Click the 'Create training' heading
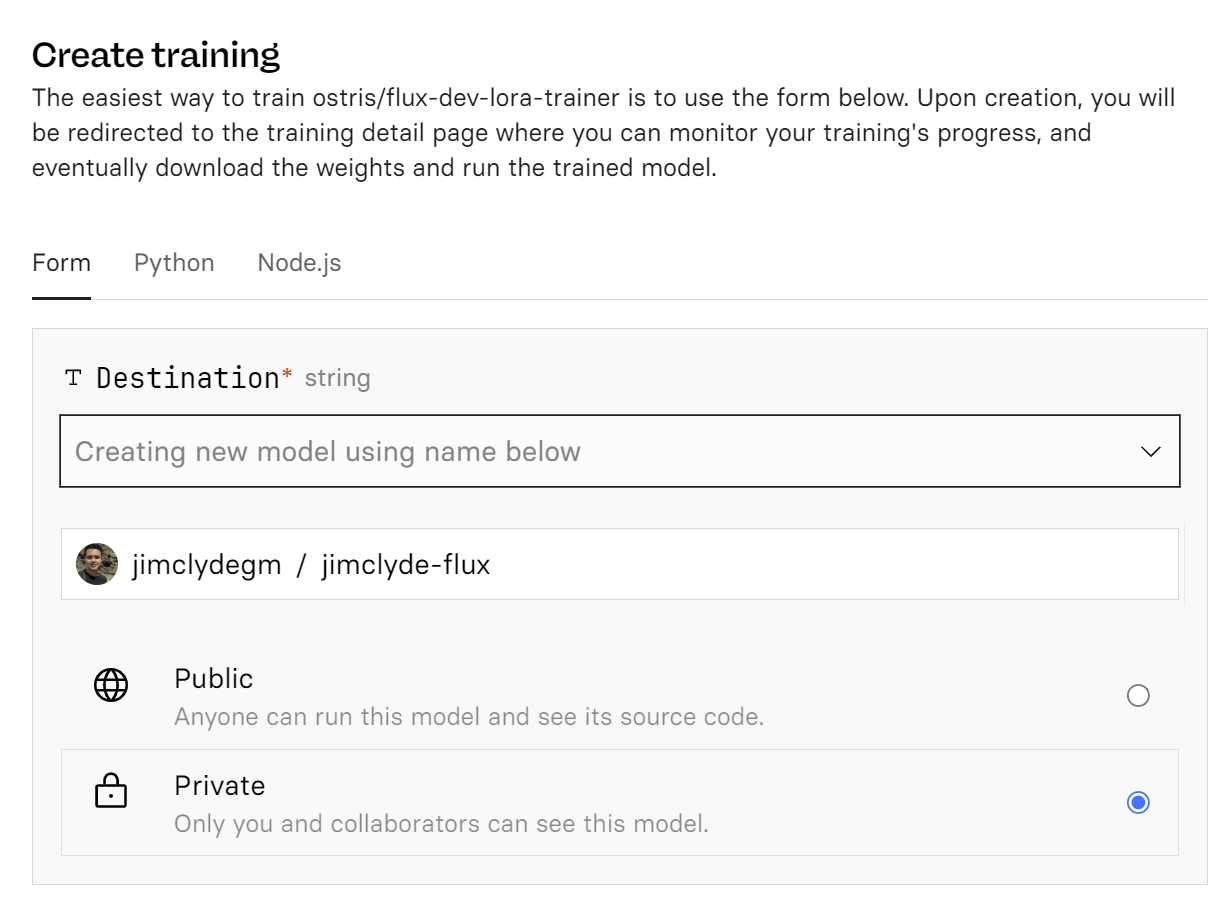Viewport: 1221px width, 905px height. (x=156, y=55)
